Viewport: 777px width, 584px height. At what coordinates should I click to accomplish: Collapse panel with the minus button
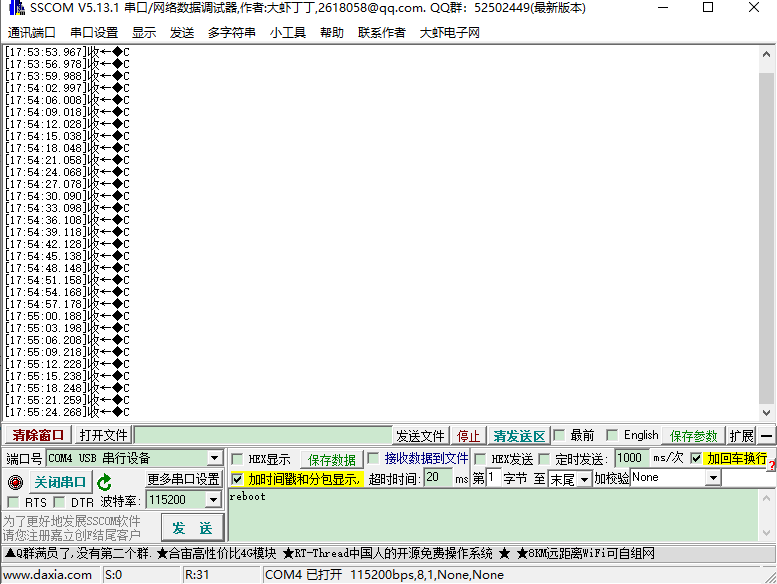[766, 436]
